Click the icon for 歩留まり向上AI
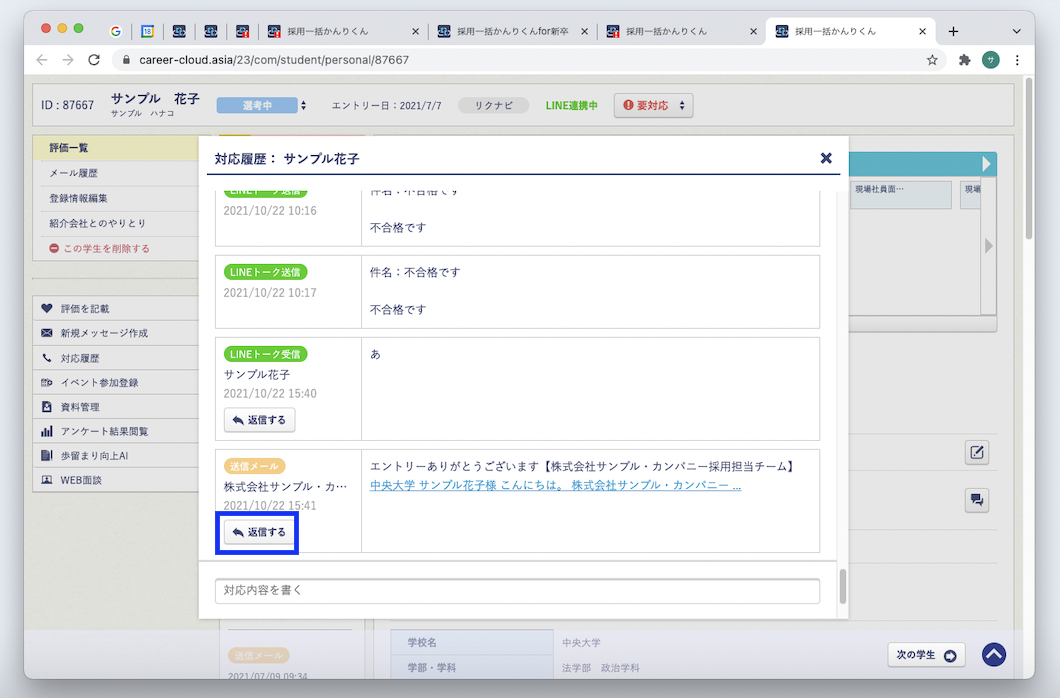 pyautogui.click(x=47, y=455)
